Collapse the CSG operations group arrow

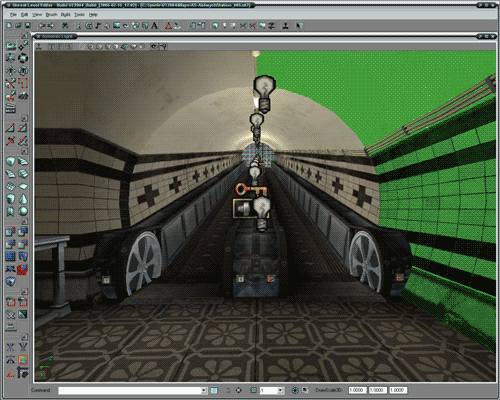click(24, 221)
